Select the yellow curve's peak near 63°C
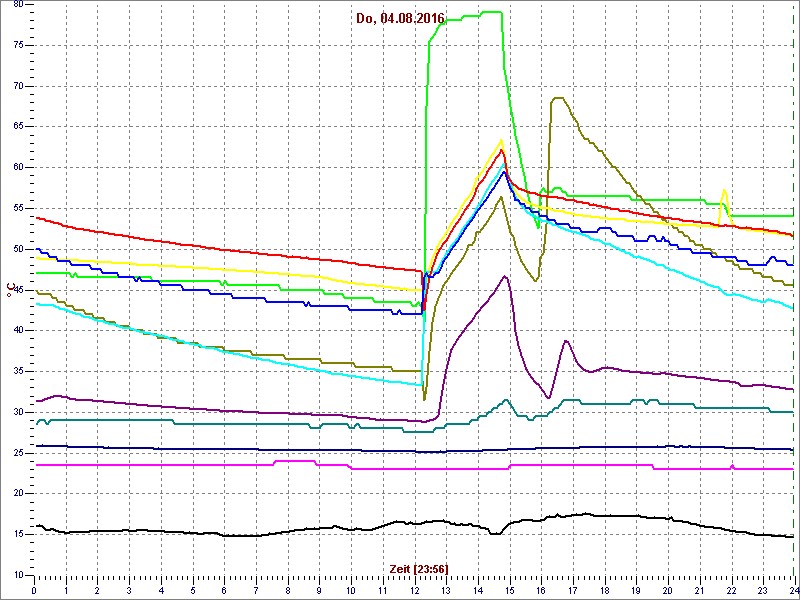The height and width of the screenshot is (600, 800). point(501,140)
